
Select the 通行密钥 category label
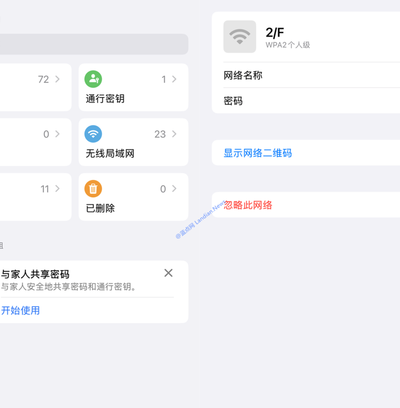click(x=105, y=99)
